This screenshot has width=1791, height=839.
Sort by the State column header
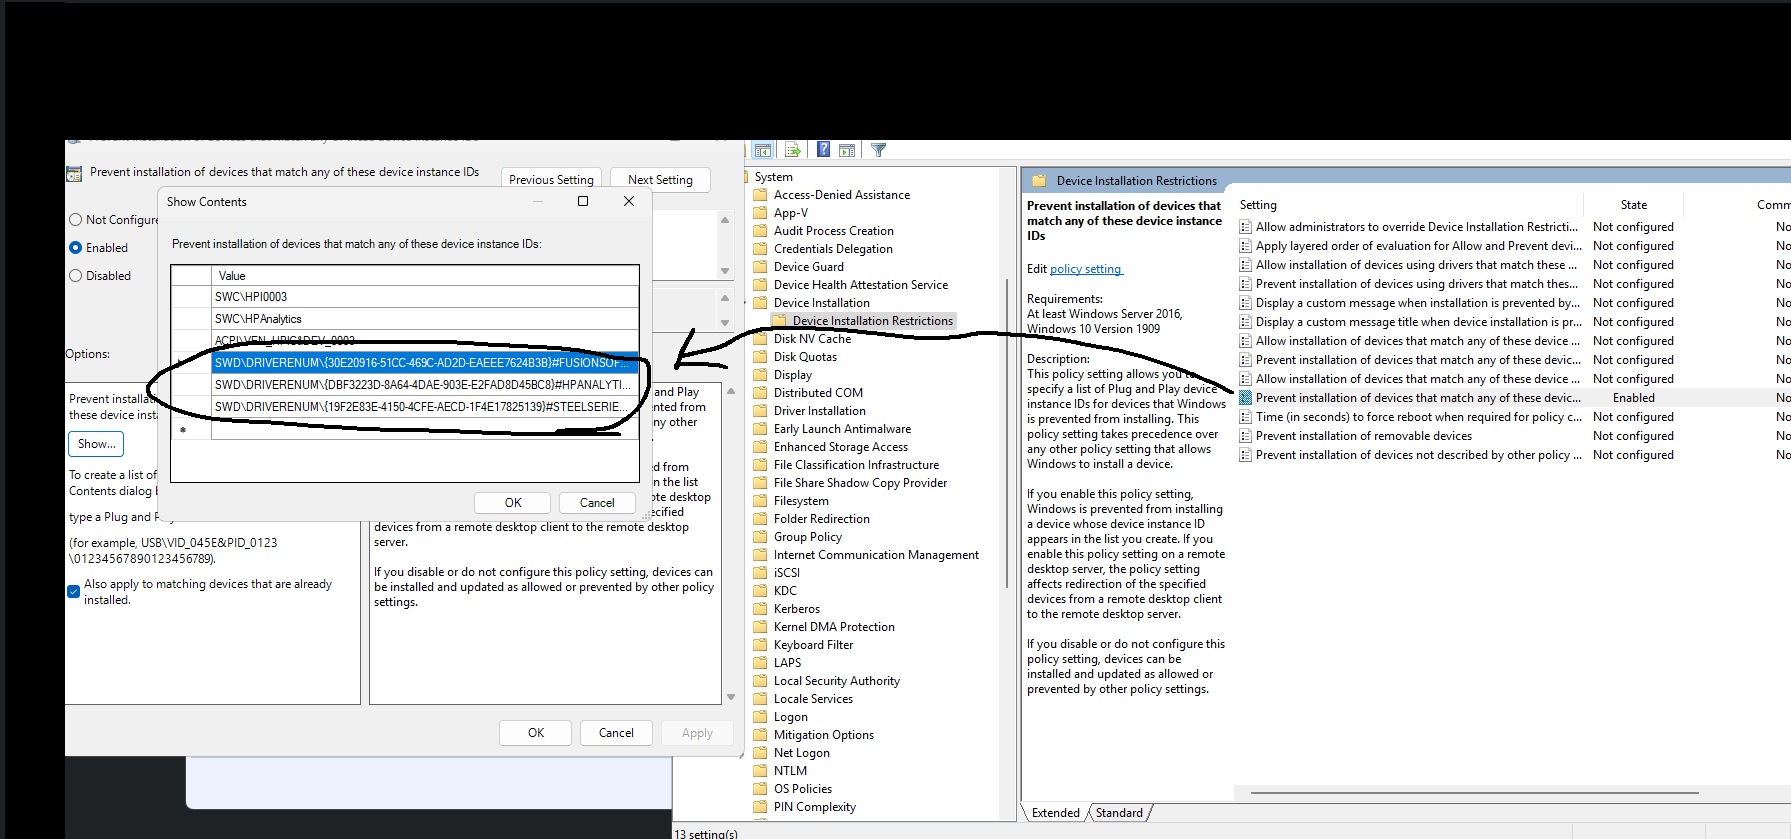click(x=1634, y=205)
